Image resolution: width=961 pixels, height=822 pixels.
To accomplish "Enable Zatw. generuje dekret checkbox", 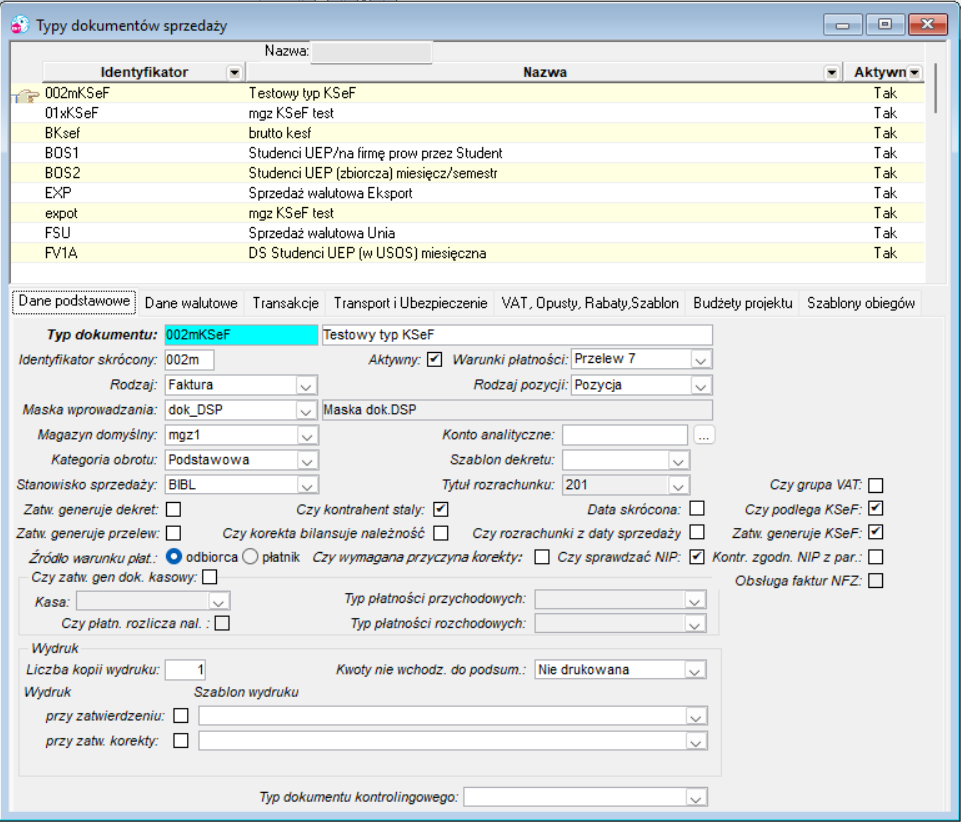I will point(174,509).
